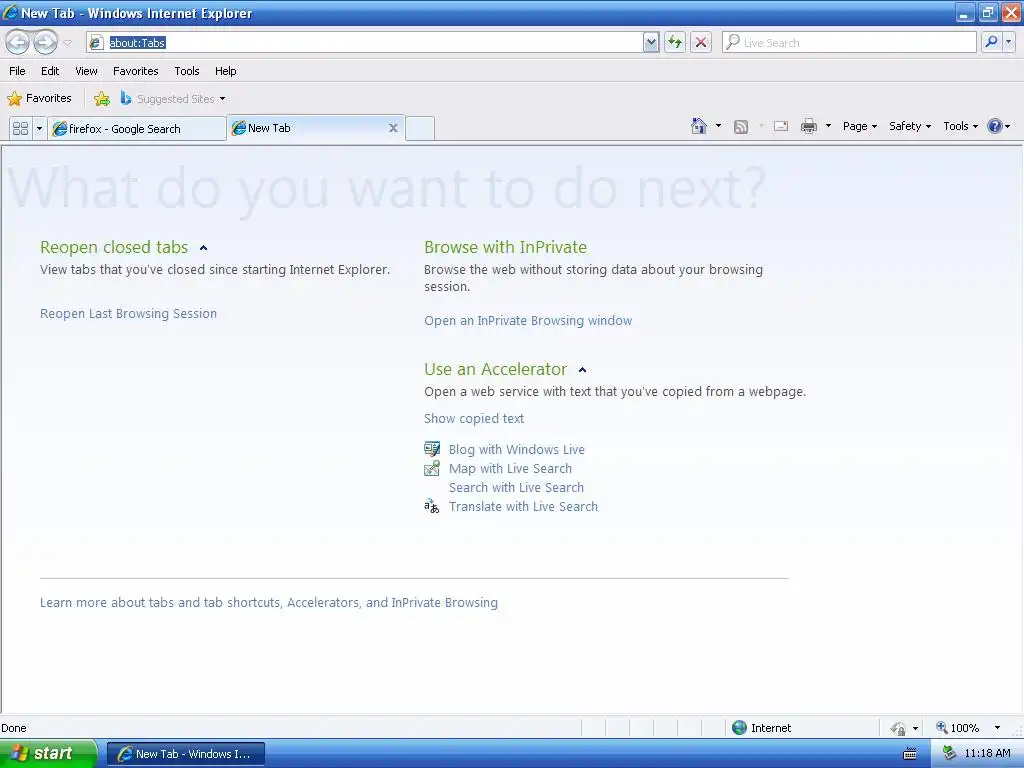This screenshot has width=1024, height=768.
Task: Close the New Tab tab
Action: (x=393, y=128)
